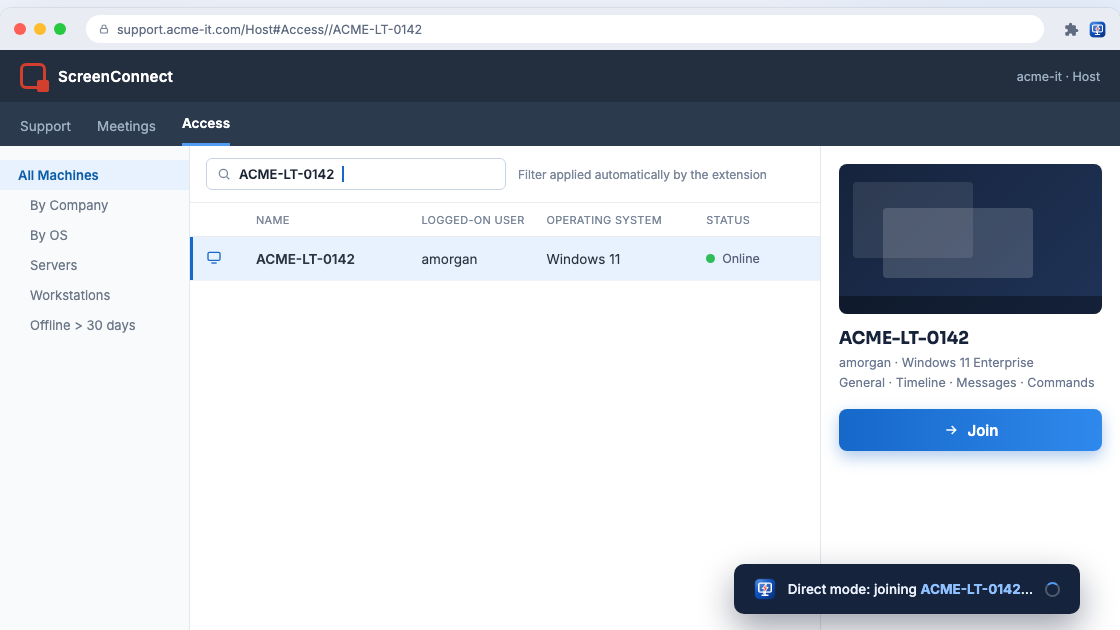
Task: Click the Online status text
Action: point(740,259)
